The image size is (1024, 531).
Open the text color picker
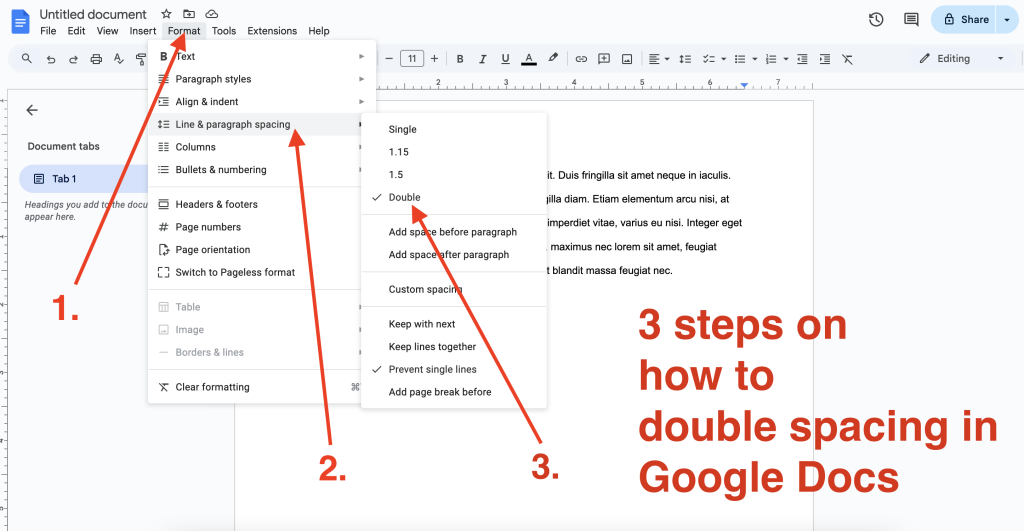pyautogui.click(x=529, y=59)
